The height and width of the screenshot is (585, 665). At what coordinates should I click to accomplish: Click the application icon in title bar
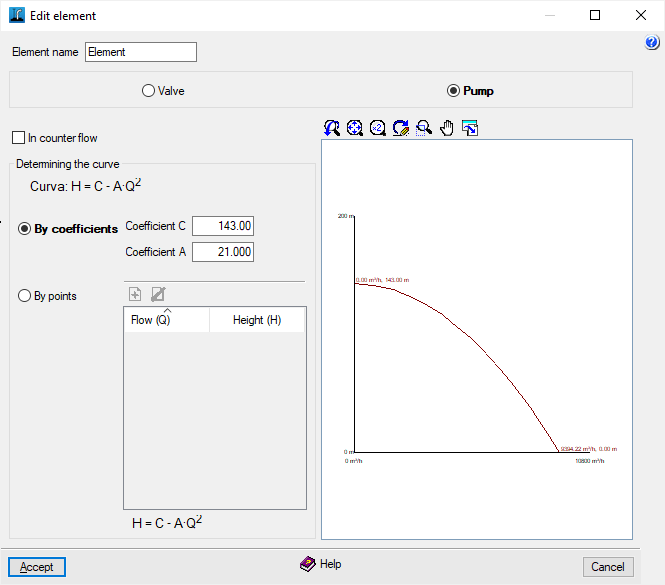pos(17,15)
